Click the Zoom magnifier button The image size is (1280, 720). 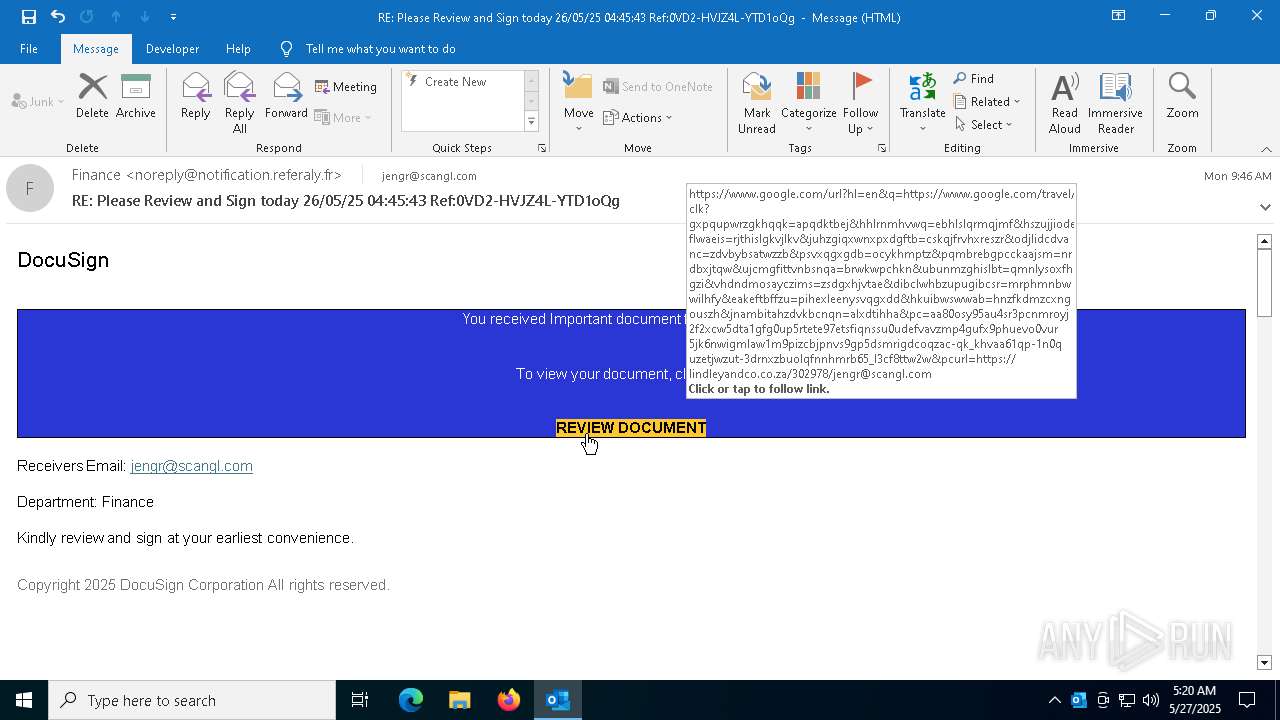point(1182,96)
